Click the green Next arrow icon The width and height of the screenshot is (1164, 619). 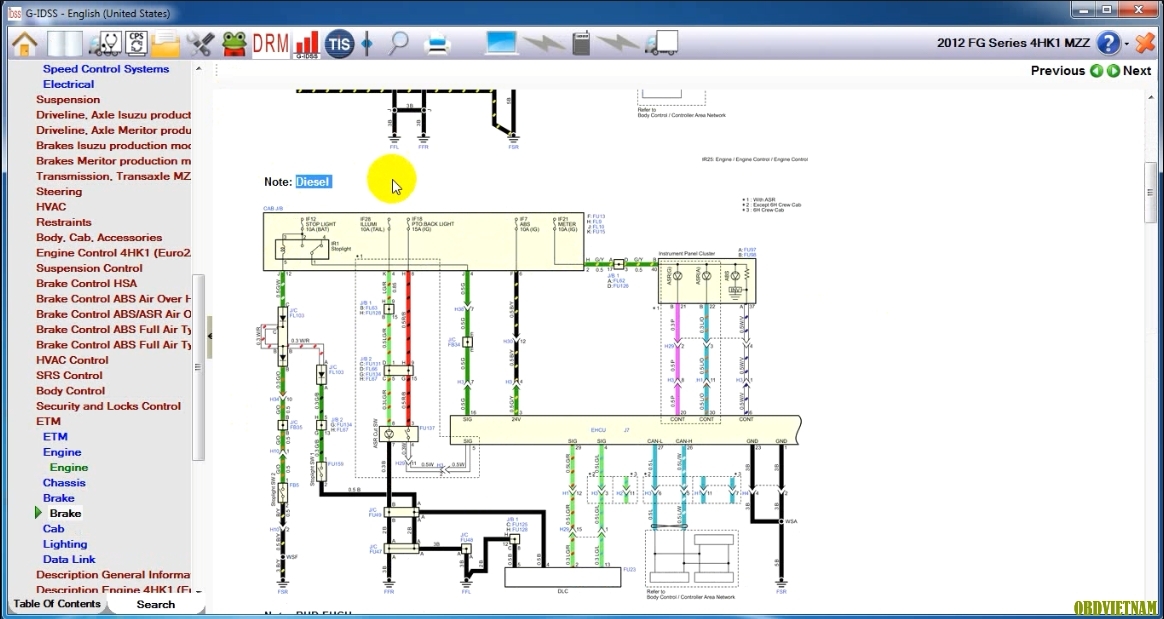tap(1113, 71)
